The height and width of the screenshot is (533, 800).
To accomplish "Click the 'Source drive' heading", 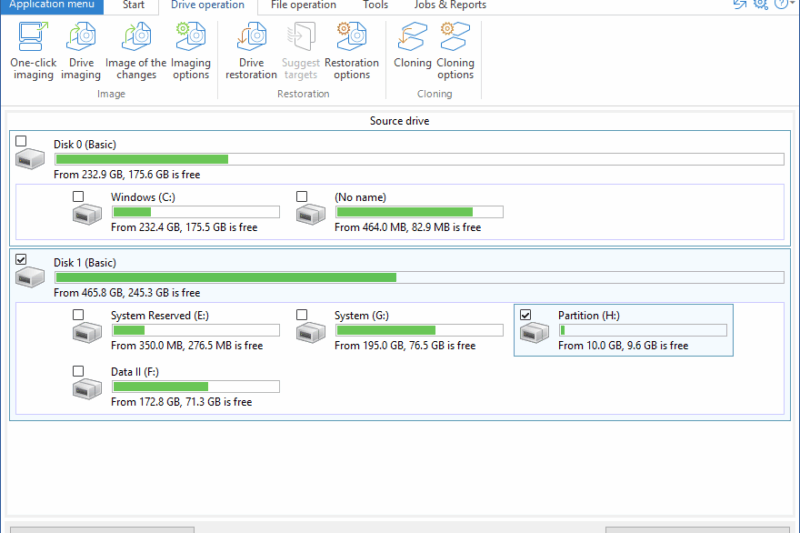I will pyautogui.click(x=399, y=121).
